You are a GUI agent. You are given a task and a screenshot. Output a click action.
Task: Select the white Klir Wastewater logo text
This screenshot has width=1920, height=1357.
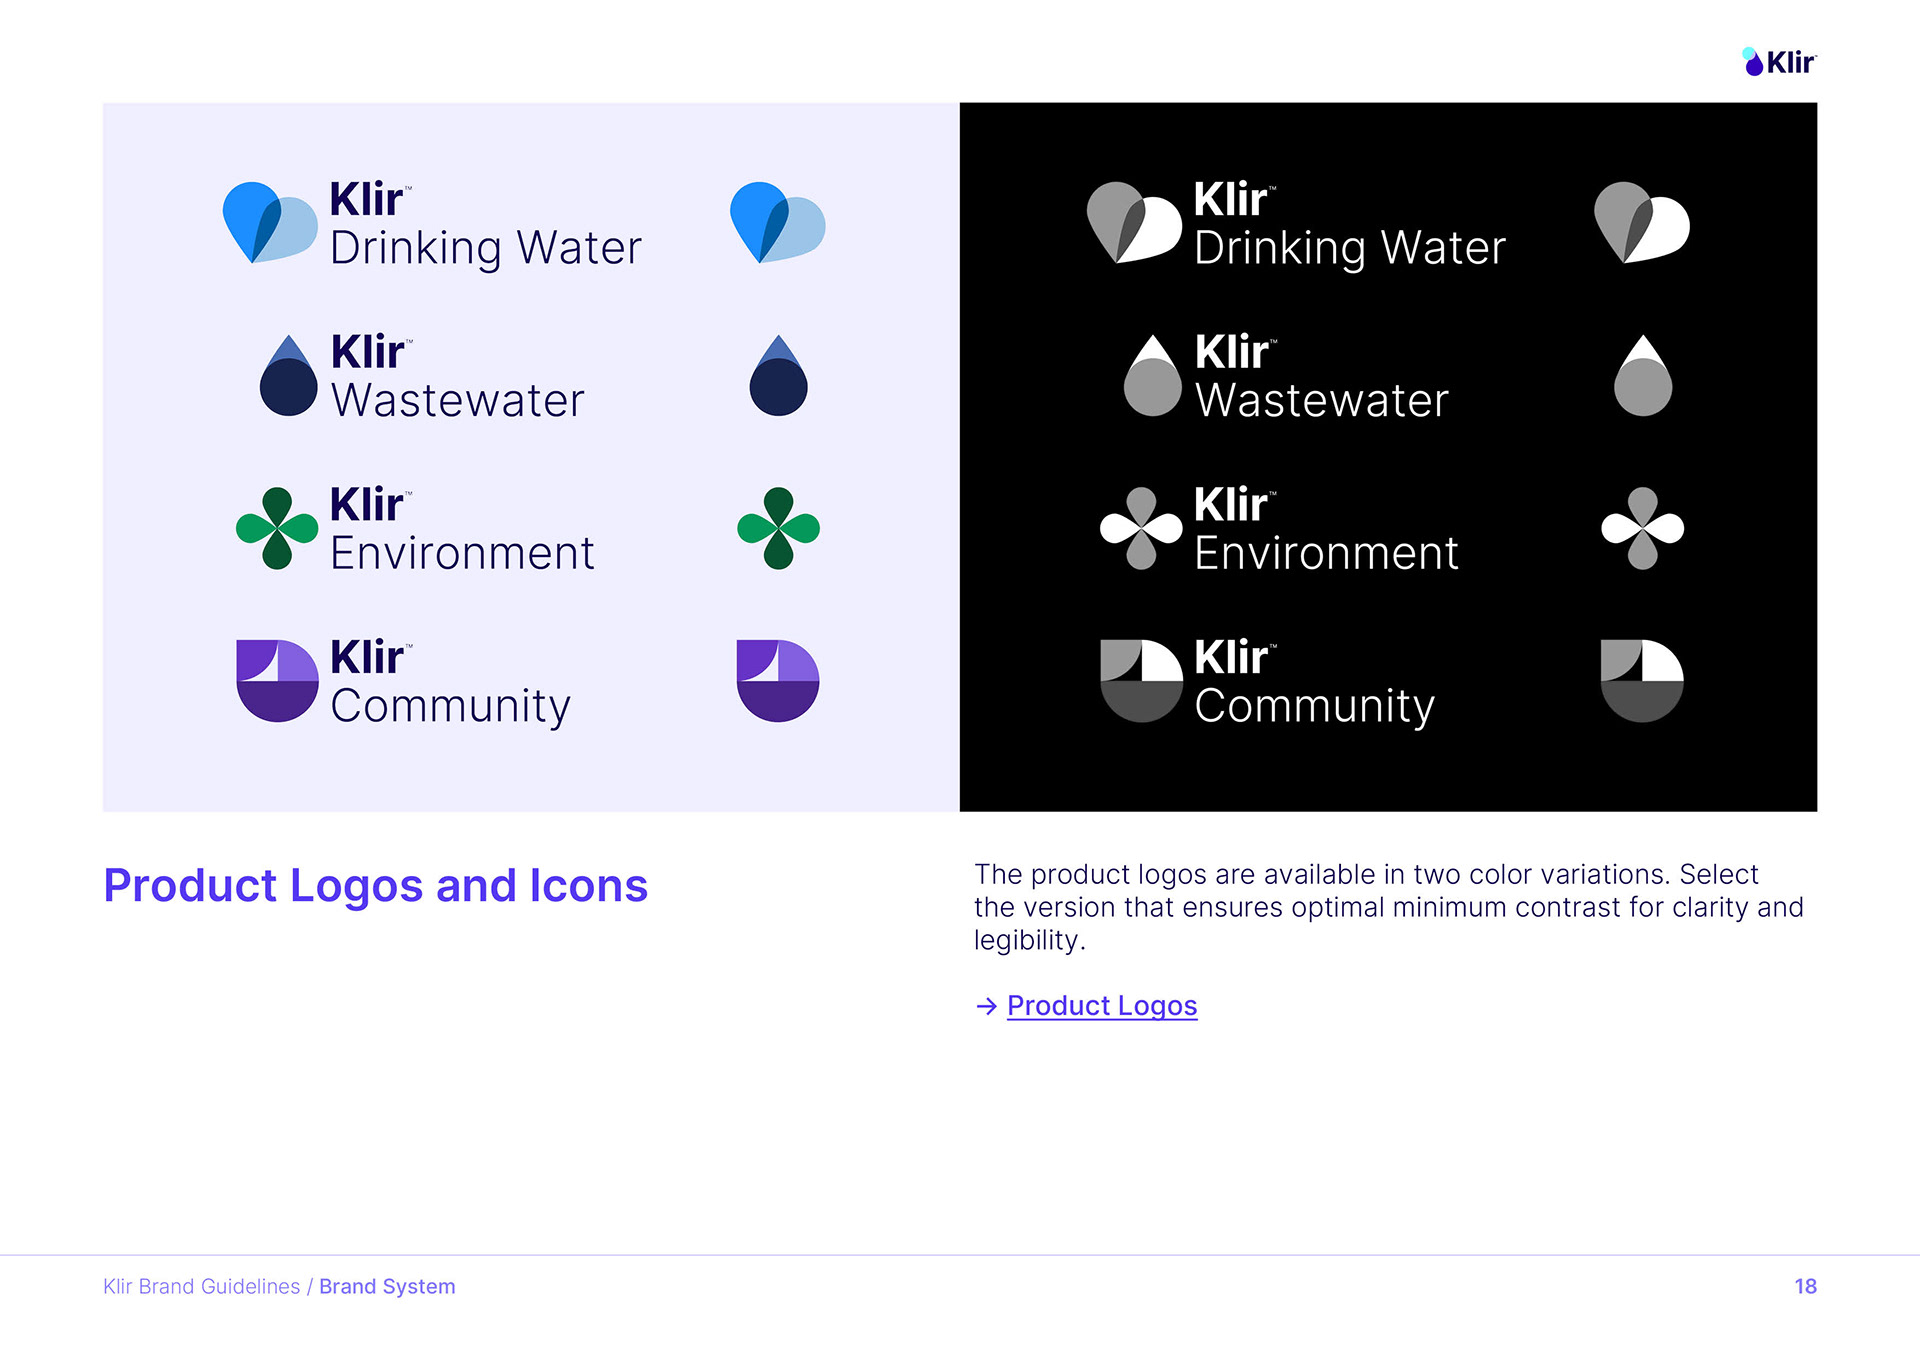pos(1320,378)
